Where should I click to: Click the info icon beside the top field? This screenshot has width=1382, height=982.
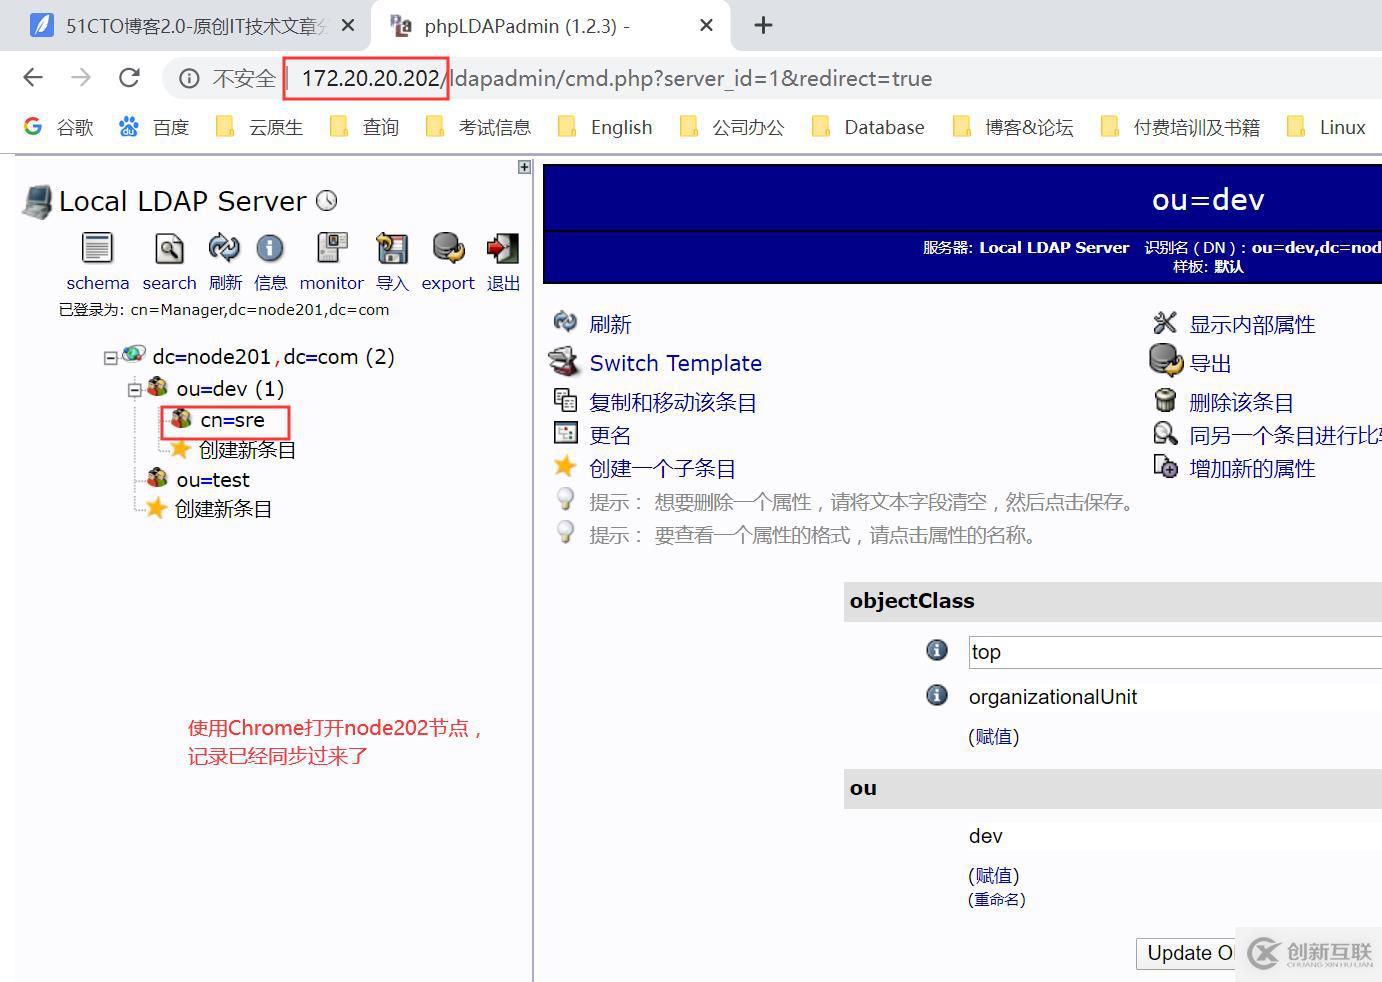click(937, 651)
